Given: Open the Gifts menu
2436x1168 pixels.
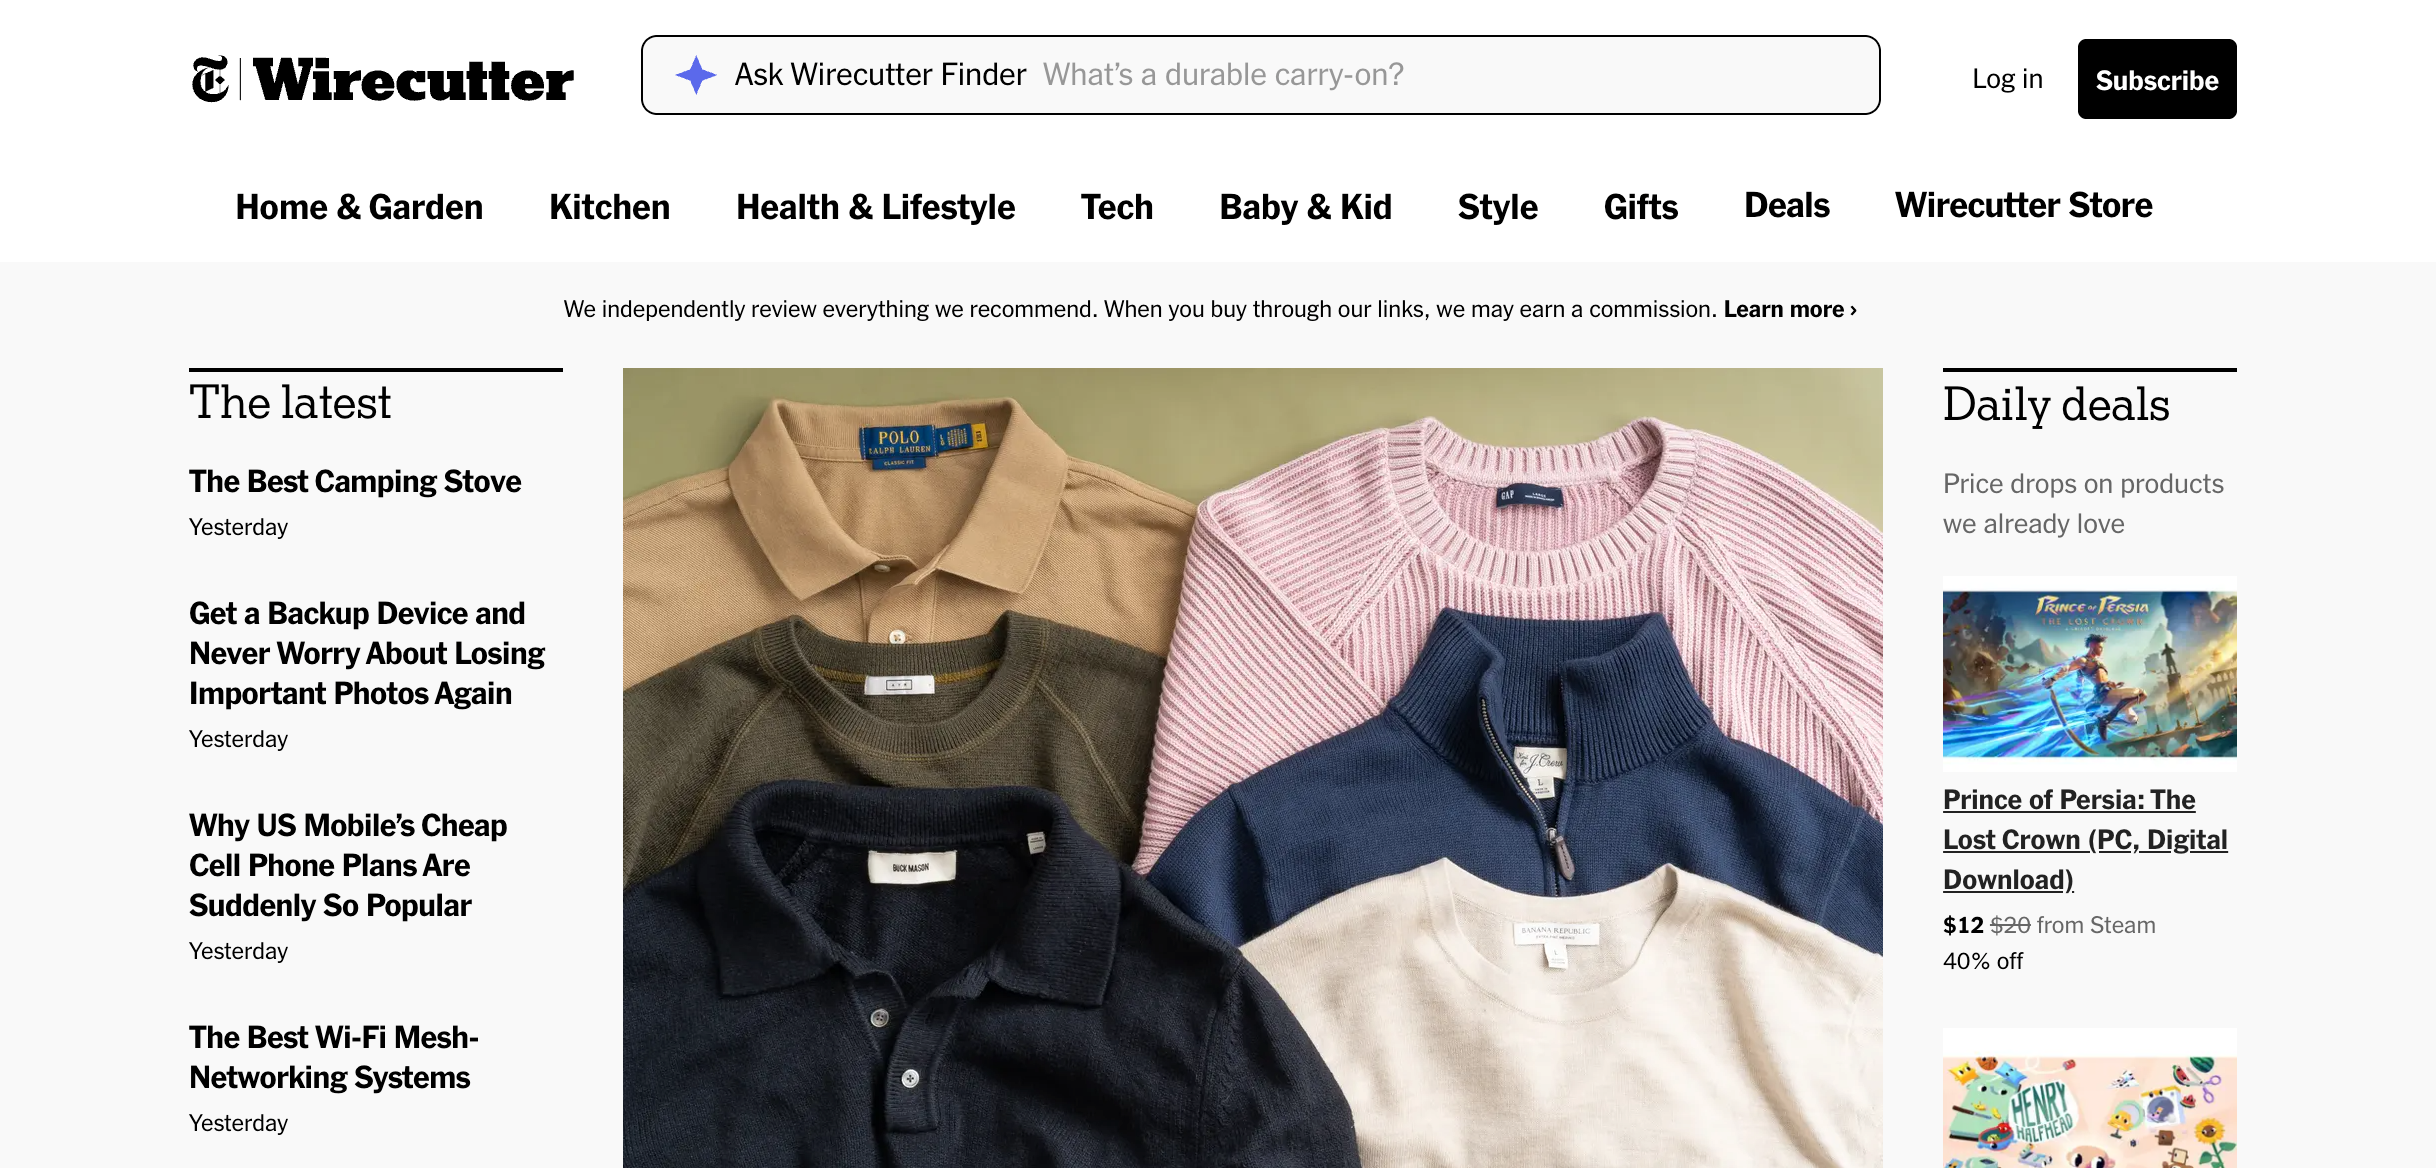Looking at the screenshot, I should pos(1641,207).
